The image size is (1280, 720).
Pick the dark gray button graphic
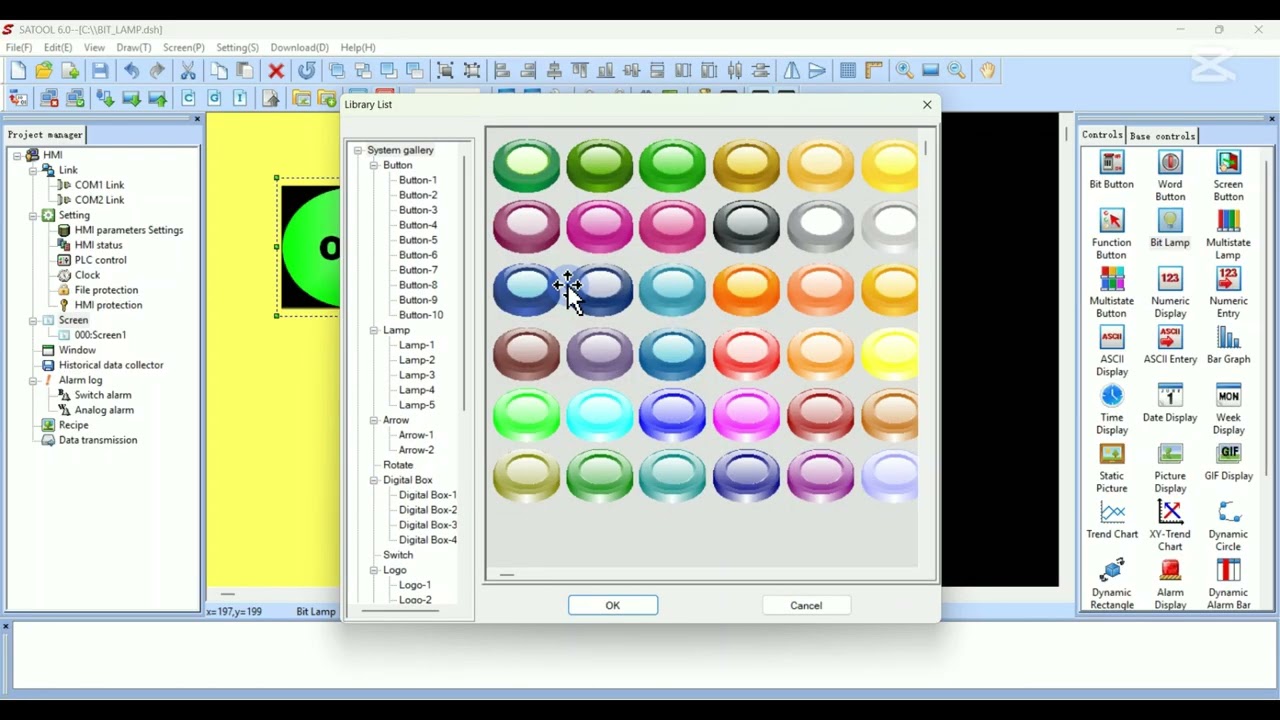click(746, 225)
